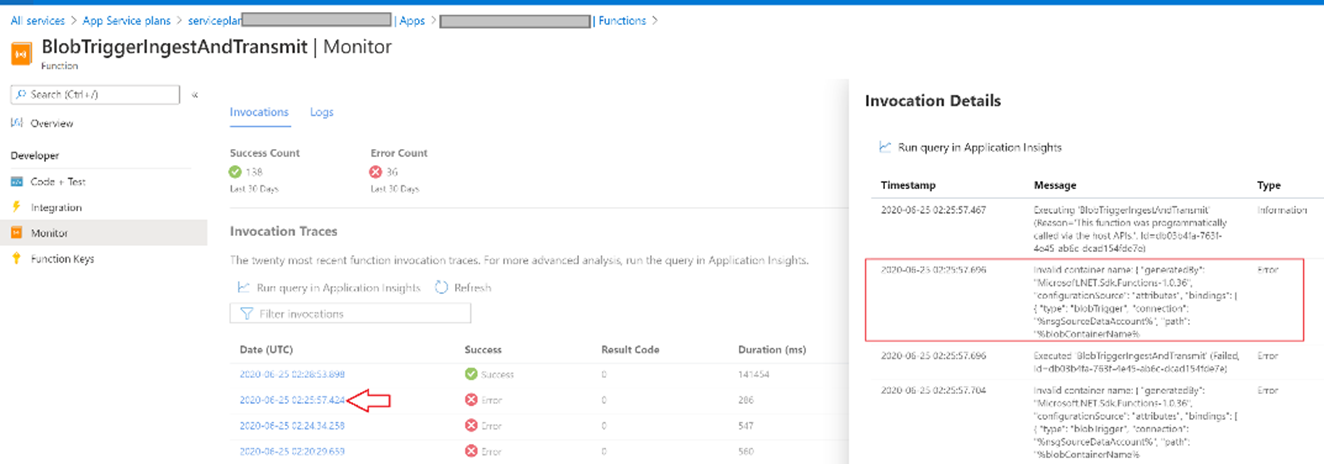The height and width of the screenshot is (464, 1324).
Task: Open invocation dated 2020-06-25 02:28:53.898
Action: (x=292, y=374)
